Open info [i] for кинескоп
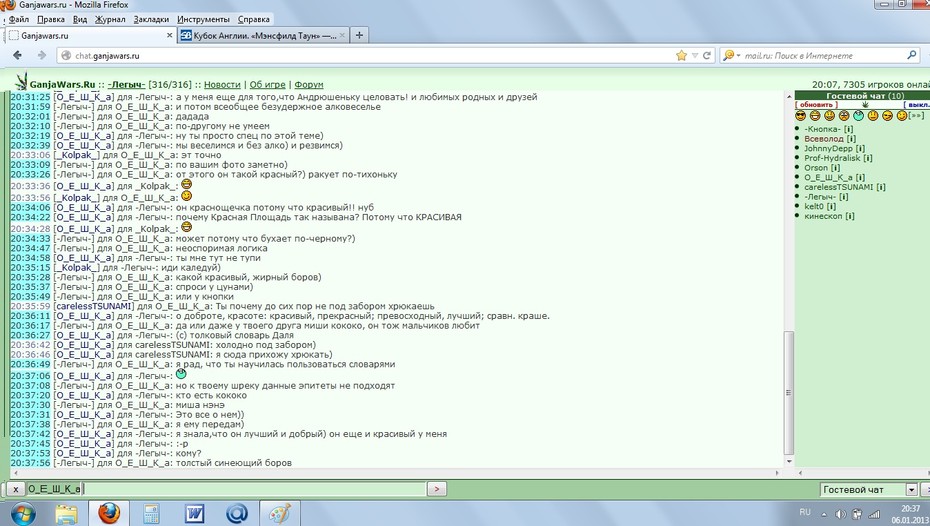The height and width of the screenshot is (526, 930). tap(849, 216)
